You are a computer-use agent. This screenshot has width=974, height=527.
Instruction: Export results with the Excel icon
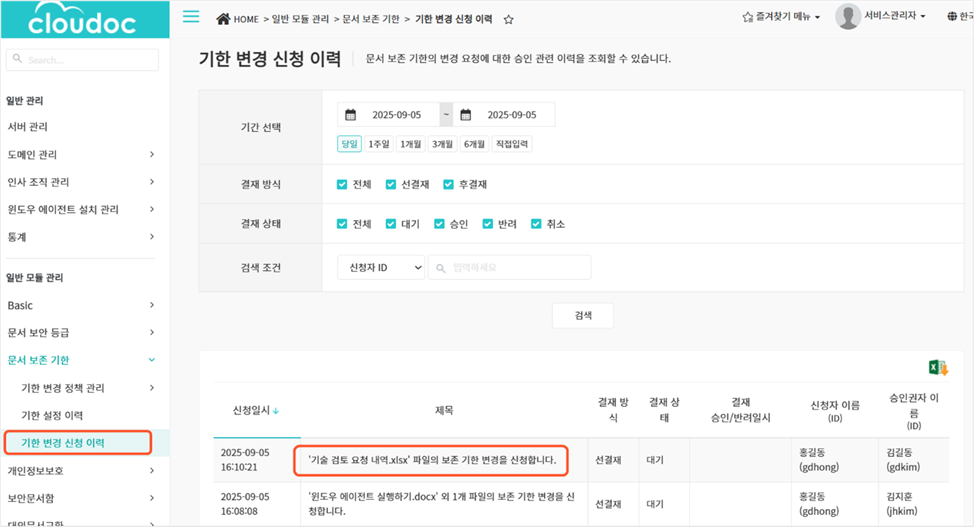tap(938, 368)
